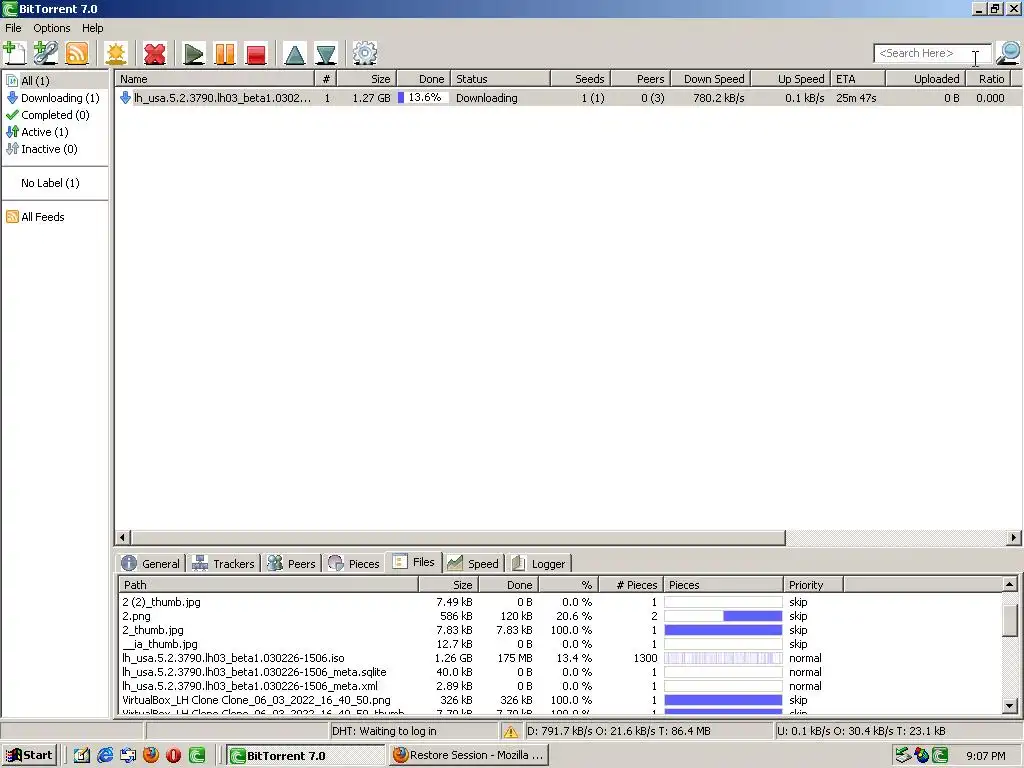Click the Create New Torrent icon
The height and width of the screenshot is (768, 1024).
[116, 54]
